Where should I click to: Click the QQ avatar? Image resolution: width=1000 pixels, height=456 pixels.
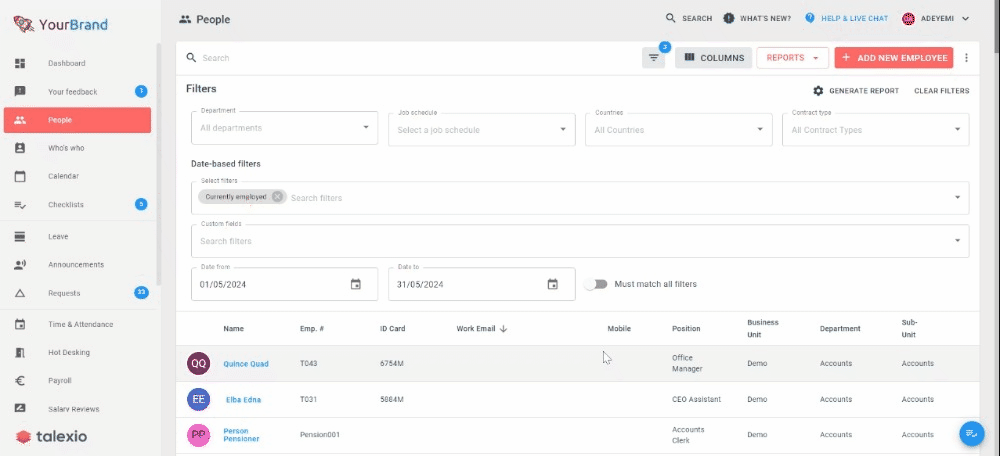(198, 364)
